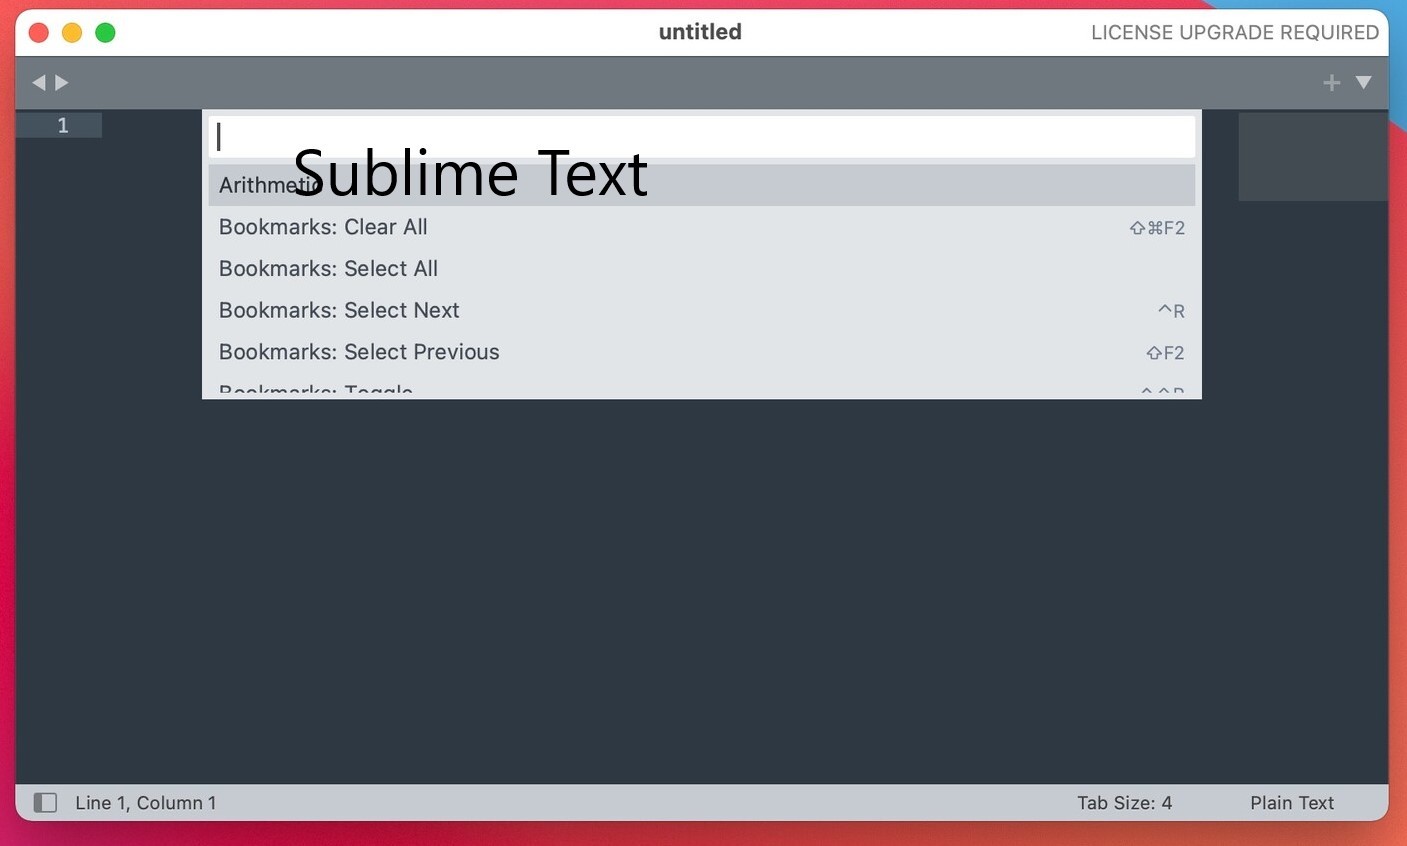Choose Bookmarks: Select Next command
The width and height of the screenshot is (1407, 846).
702,310
